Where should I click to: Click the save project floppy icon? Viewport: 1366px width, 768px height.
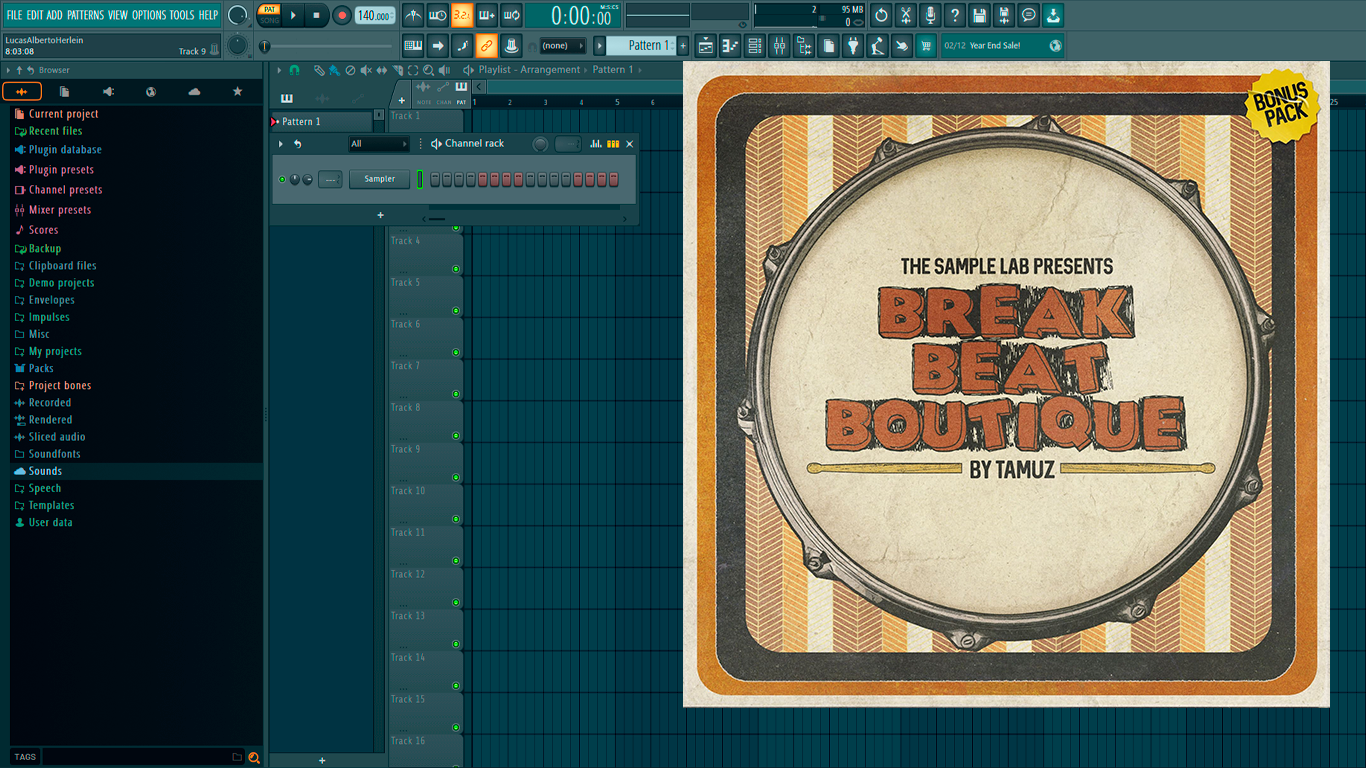[979, 15]
